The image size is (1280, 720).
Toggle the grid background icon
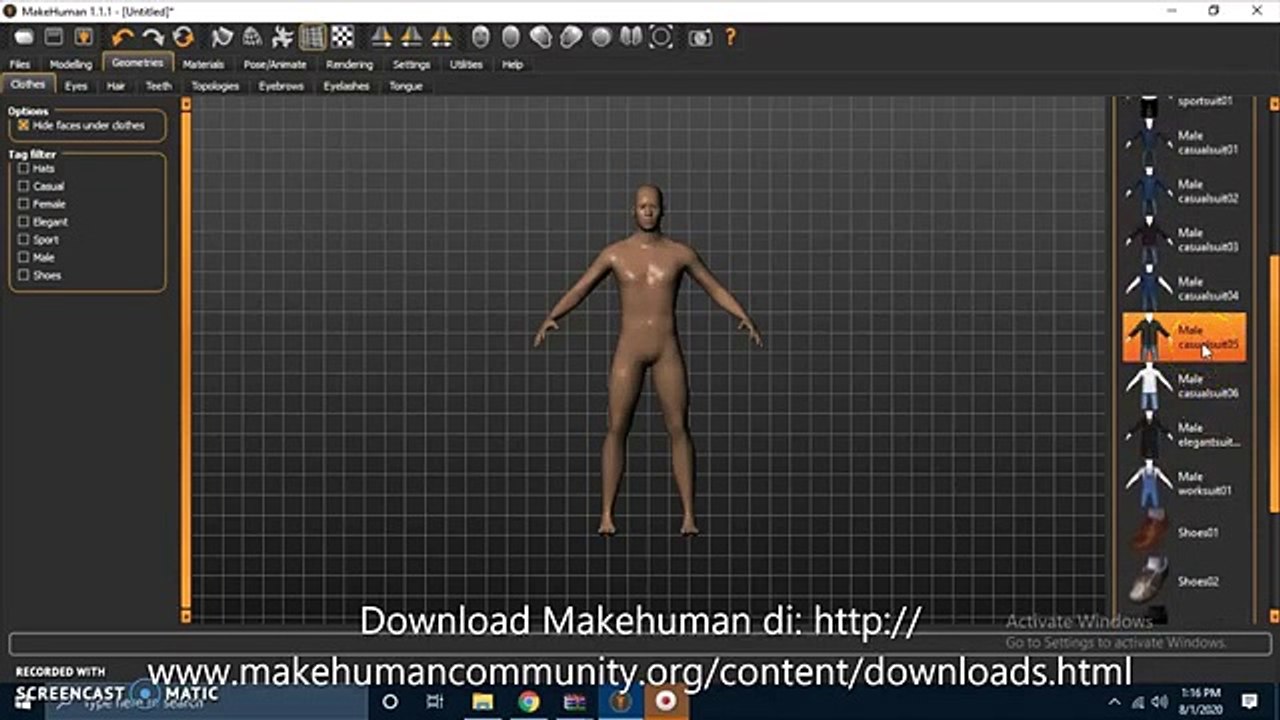click(312, 38)
